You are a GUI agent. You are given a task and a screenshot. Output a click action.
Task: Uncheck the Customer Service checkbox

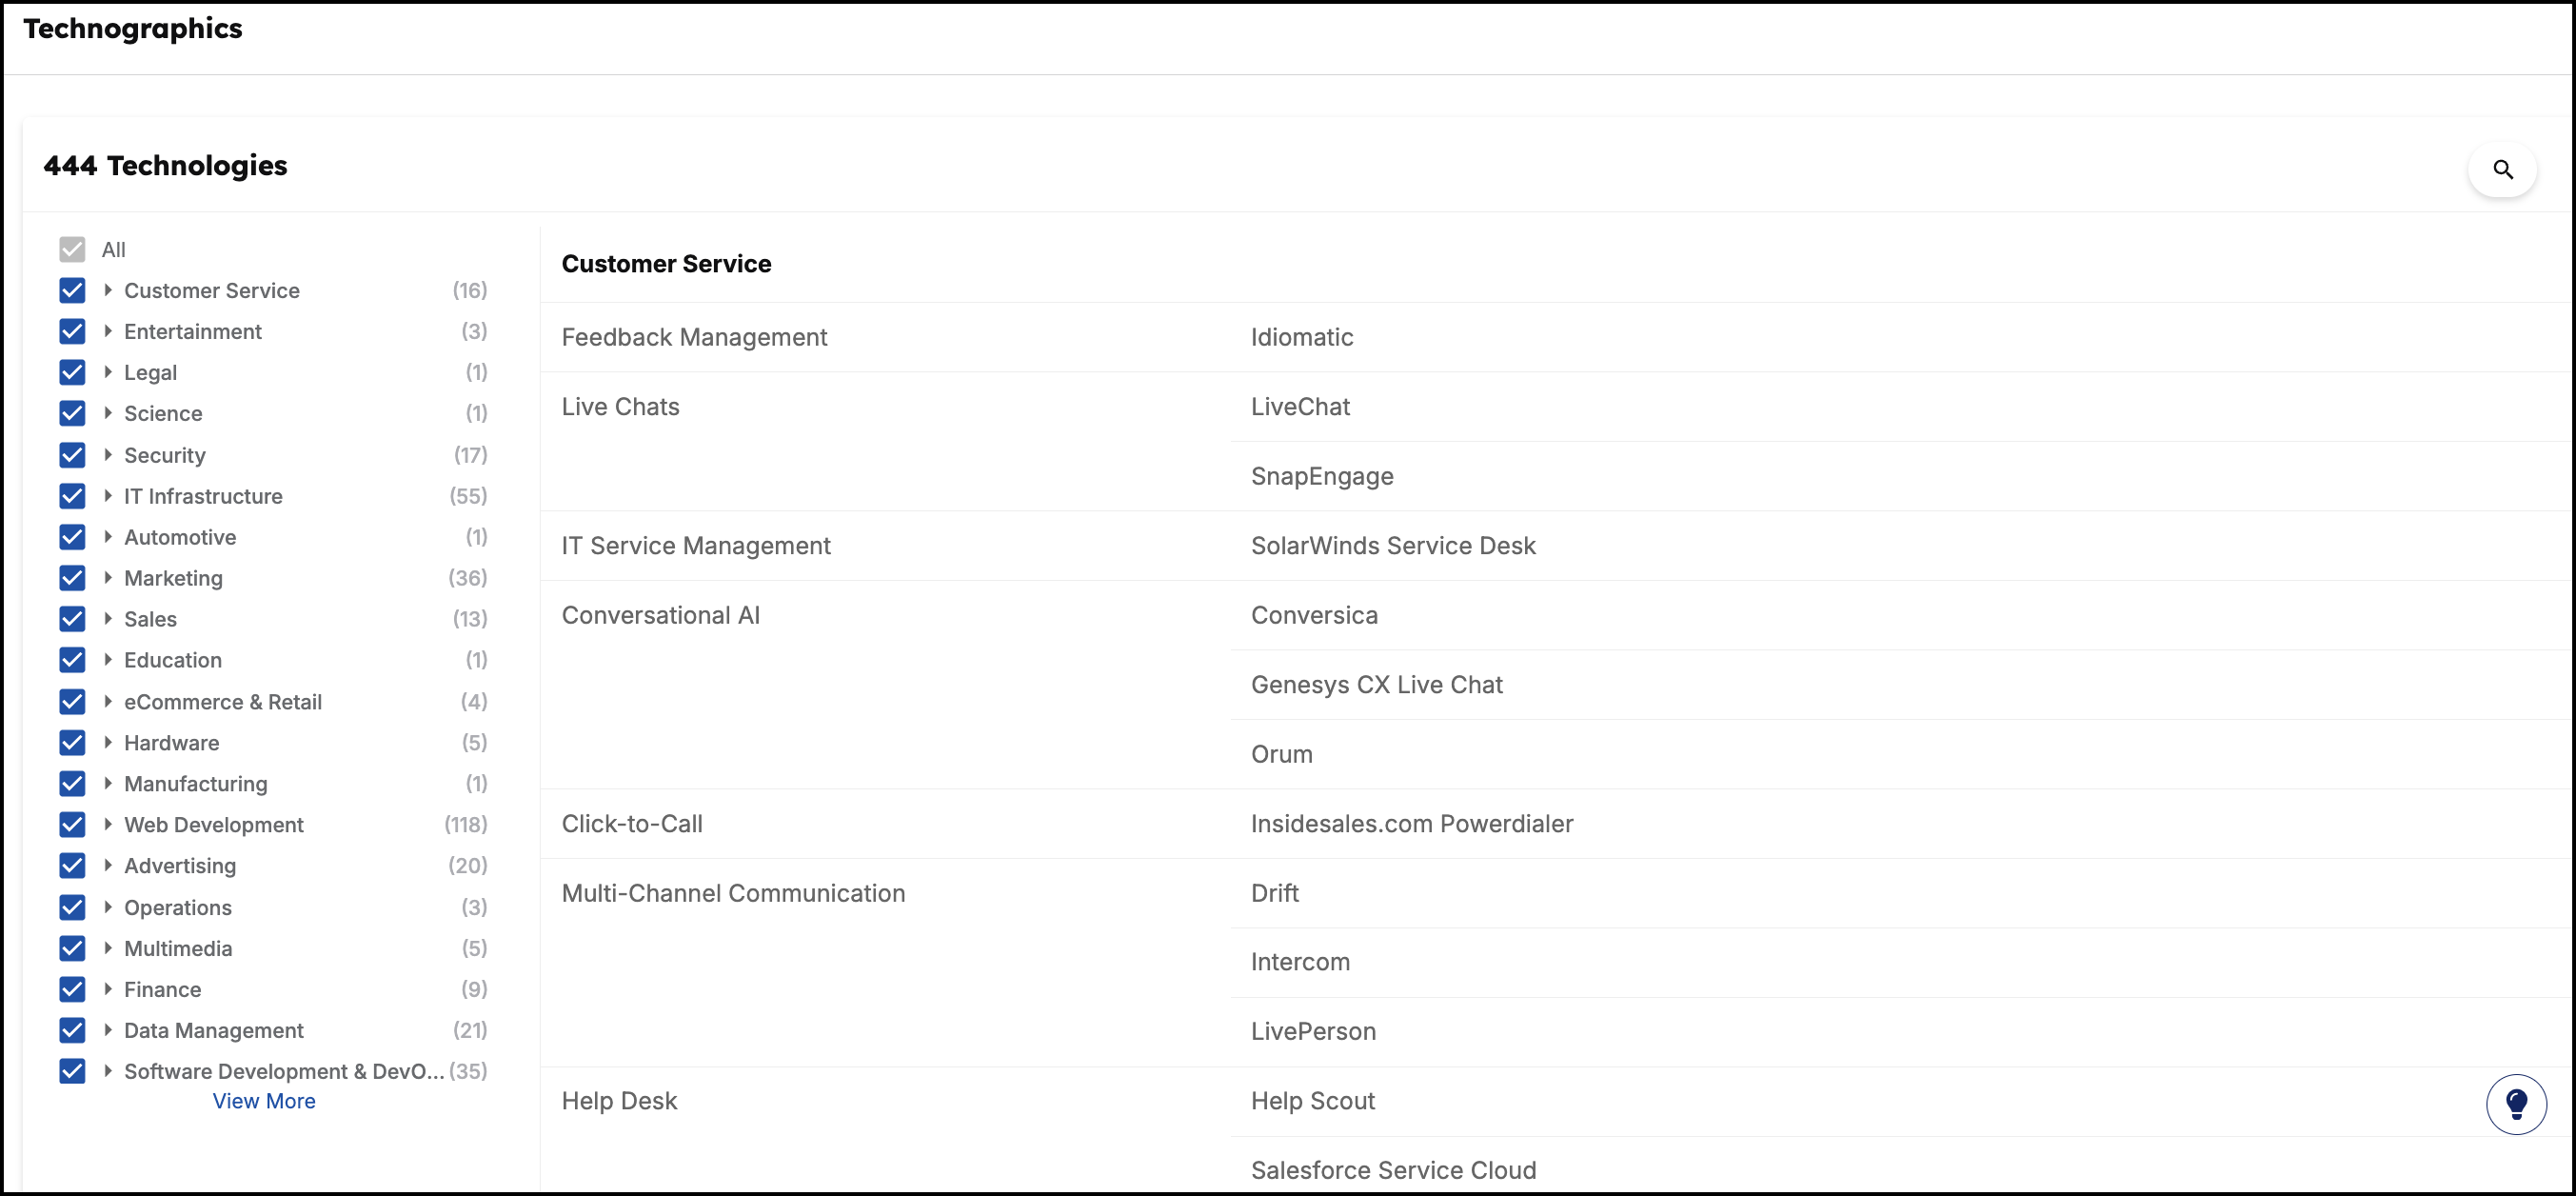(72, 290)
